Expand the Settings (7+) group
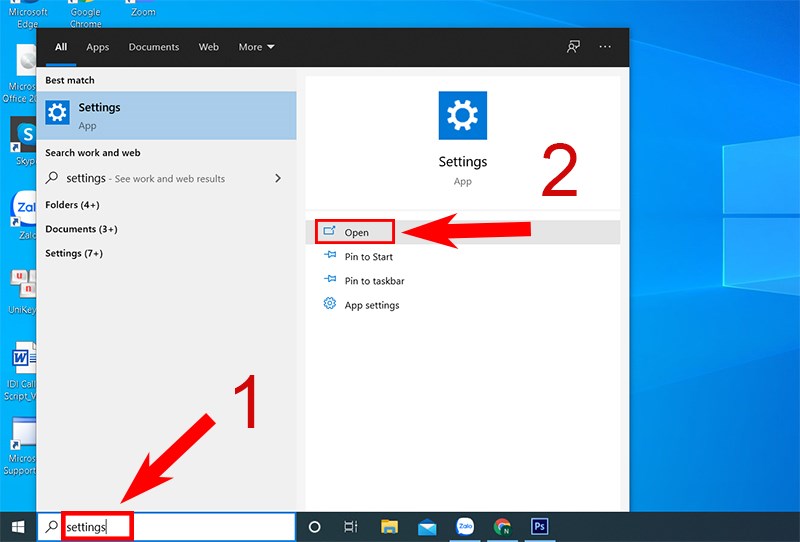The height and width of the screenshot is (542, 800). (74, 254)
